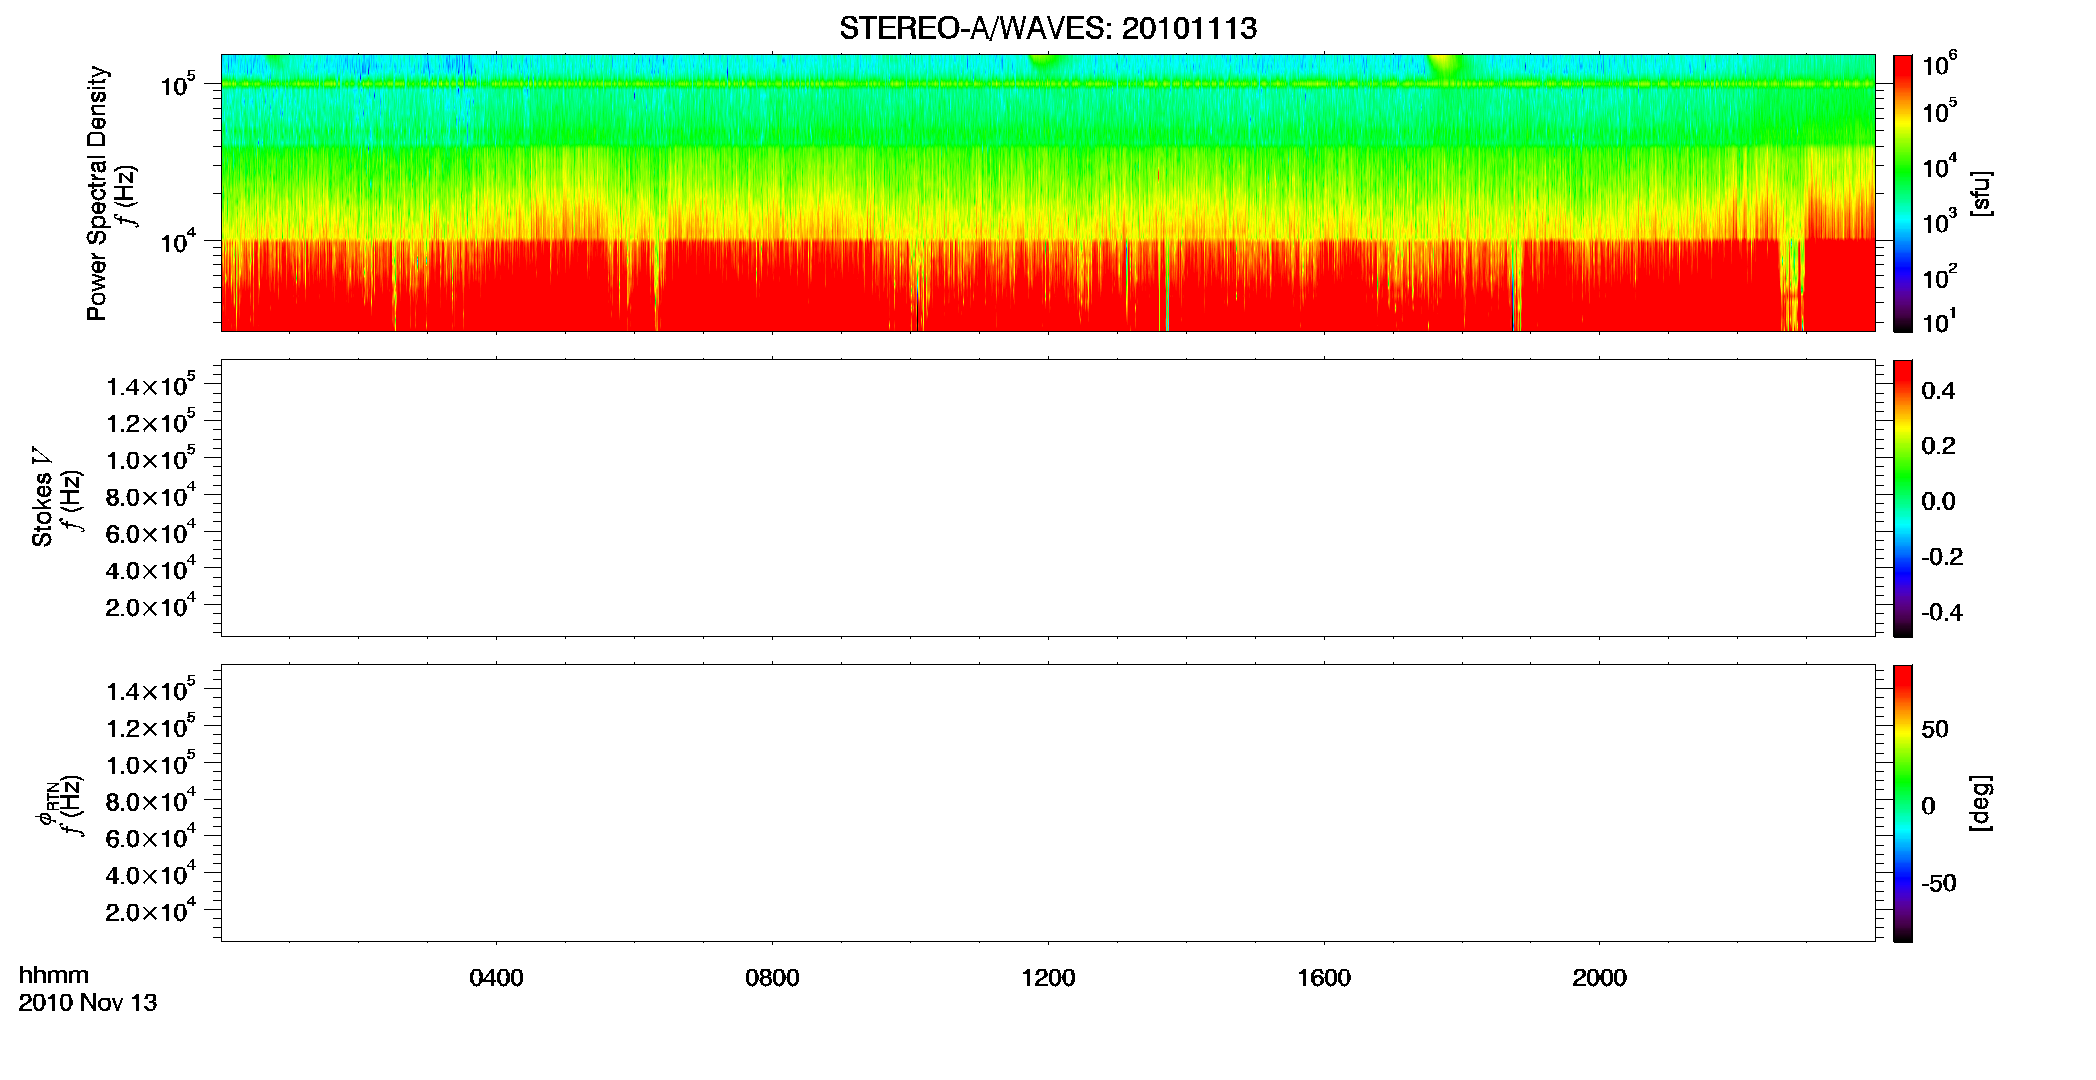Click inside the empty φ RTN plot panel

pyautogui.click(x=1048, y=803)
